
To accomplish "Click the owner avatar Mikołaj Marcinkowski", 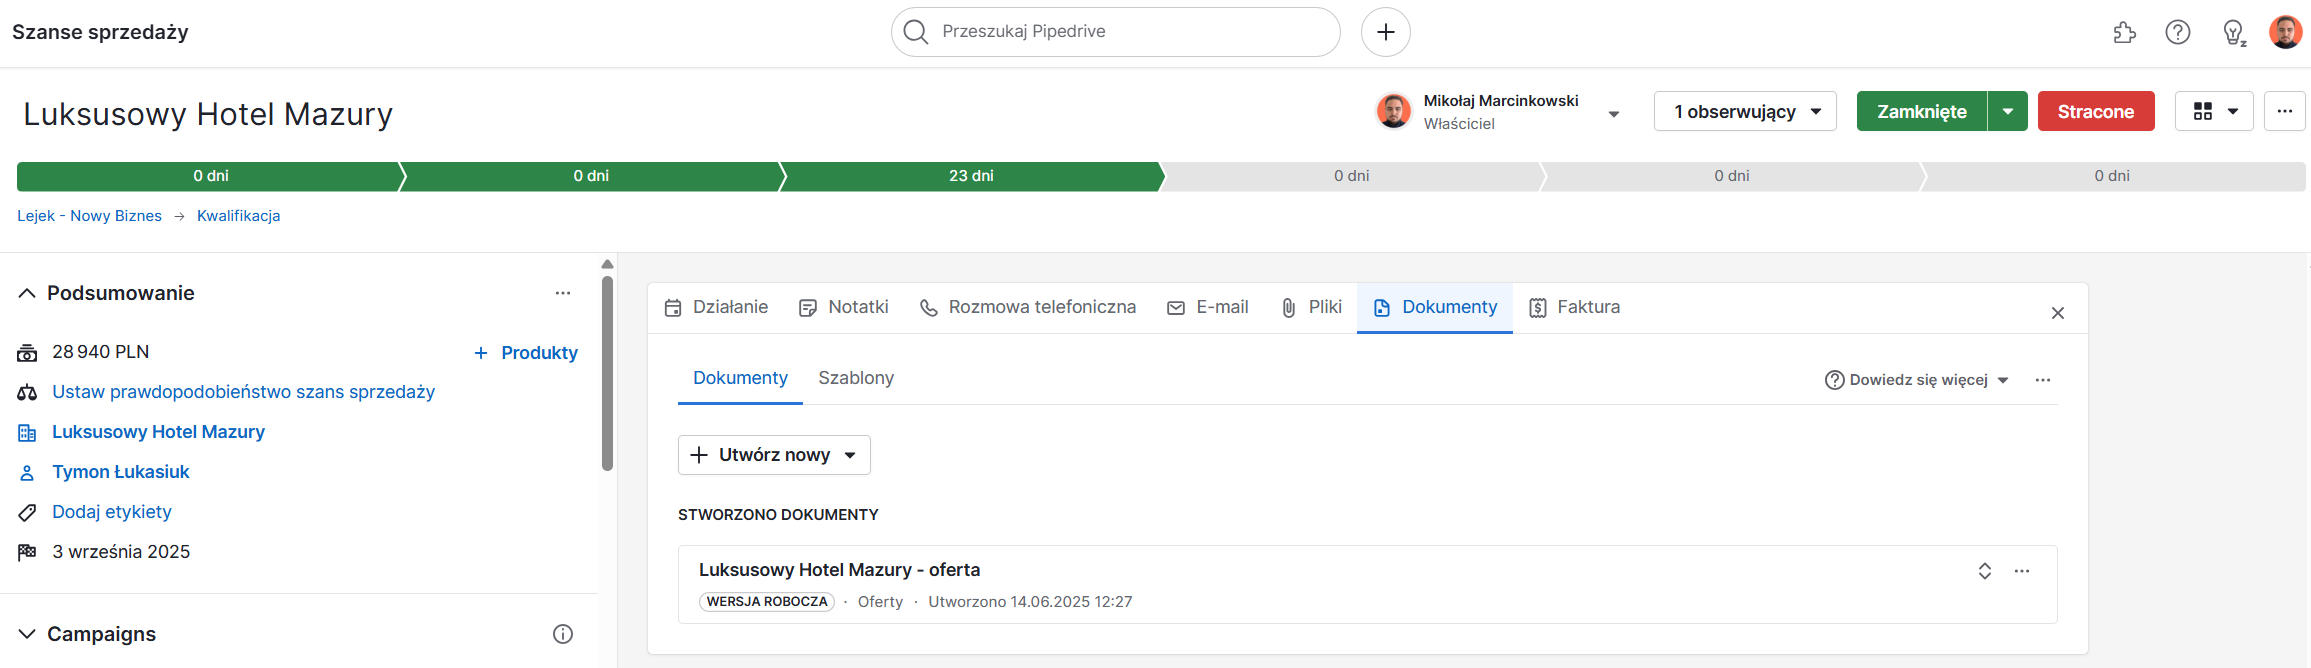I will point(1393,111).
